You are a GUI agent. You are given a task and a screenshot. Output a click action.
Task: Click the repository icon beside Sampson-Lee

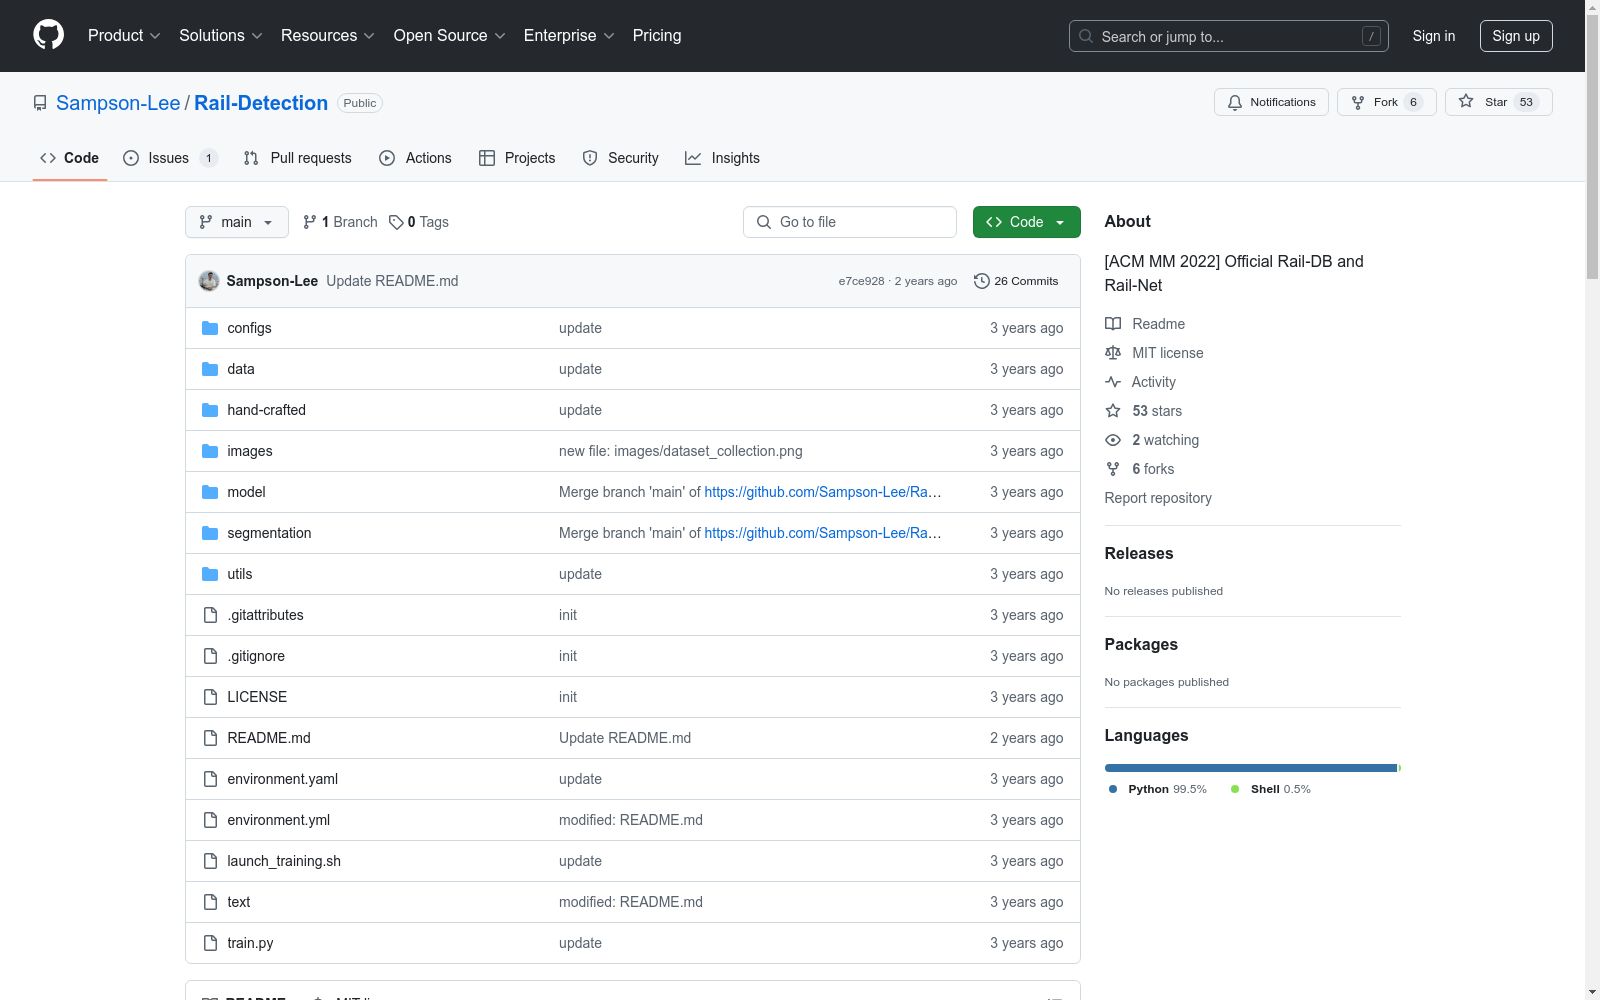click(x=40, y=103)
